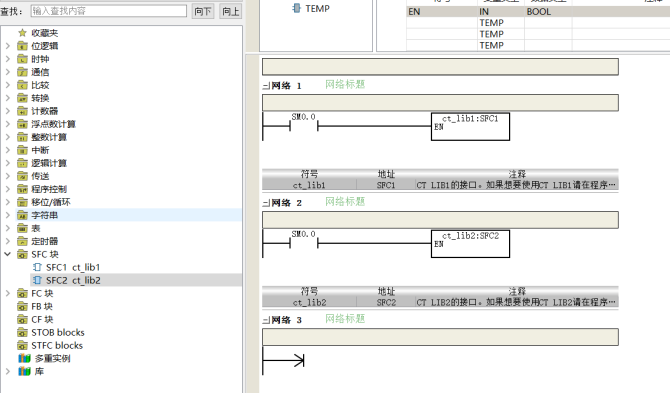Image resolution: width=671 pixels, height=394 pixels.
Task: Click the 向上 search button
Action: pos(231,11)
